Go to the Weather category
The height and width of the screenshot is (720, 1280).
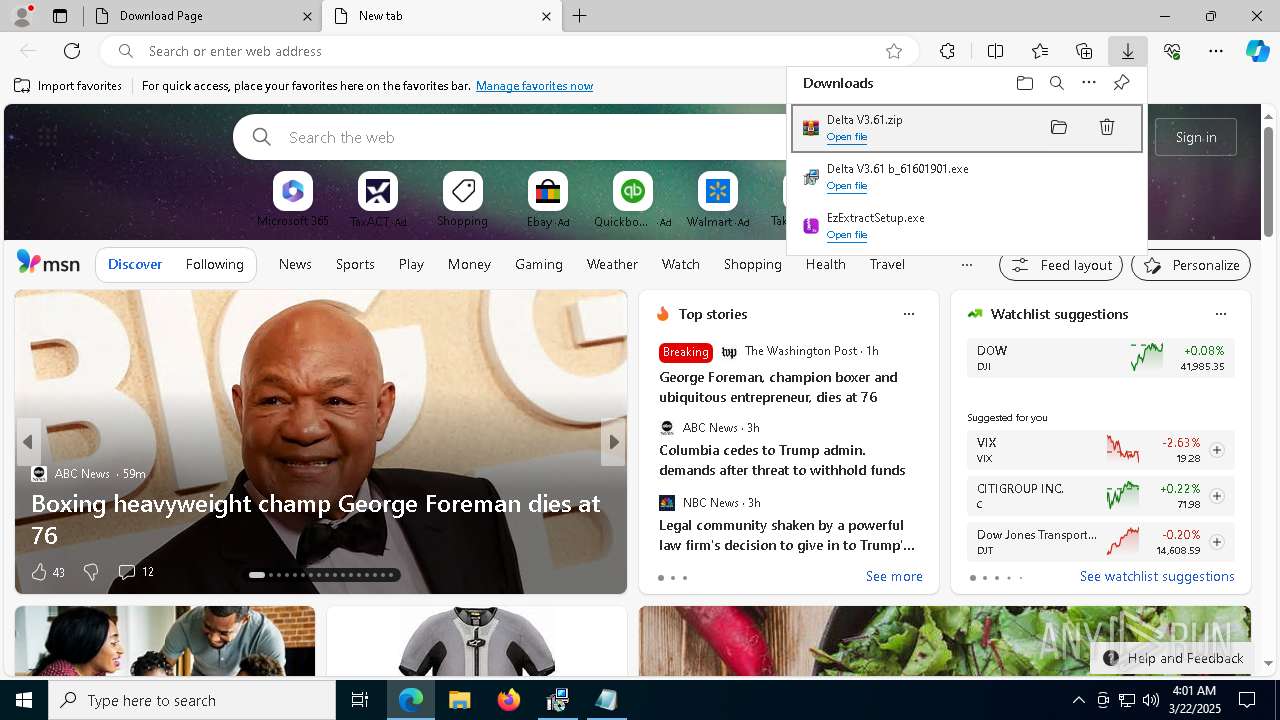[x=612, y=264]
